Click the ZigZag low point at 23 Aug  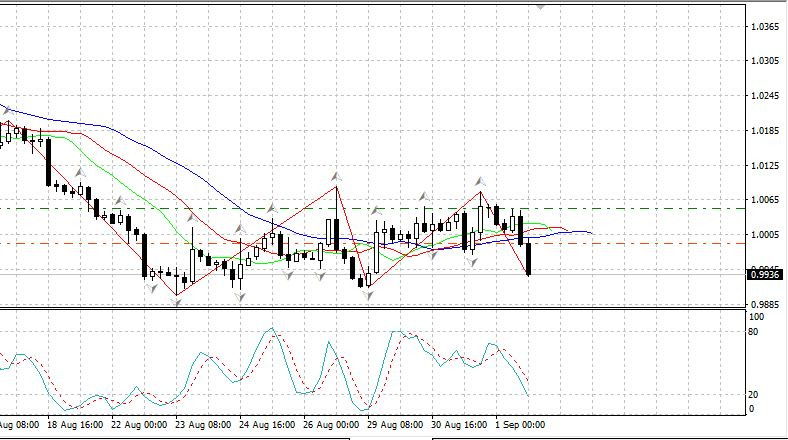tap(177, 294)
